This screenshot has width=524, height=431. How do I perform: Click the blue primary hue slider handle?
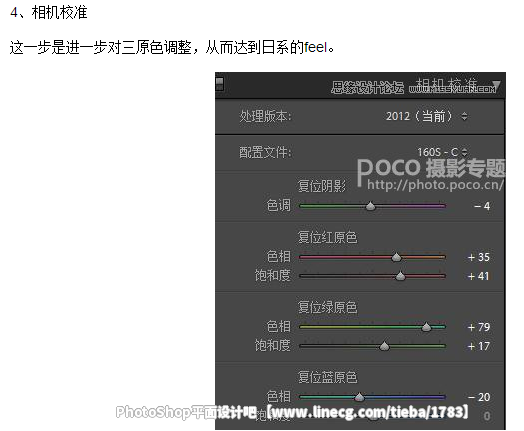pyautogui.click(x=359, y=397)
